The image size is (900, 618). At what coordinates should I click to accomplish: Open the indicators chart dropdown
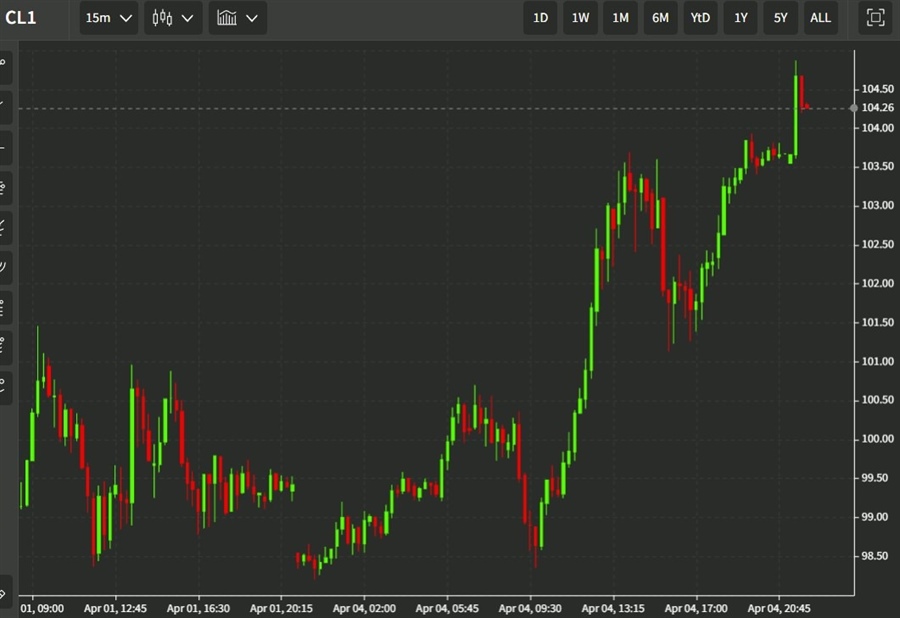237,18
